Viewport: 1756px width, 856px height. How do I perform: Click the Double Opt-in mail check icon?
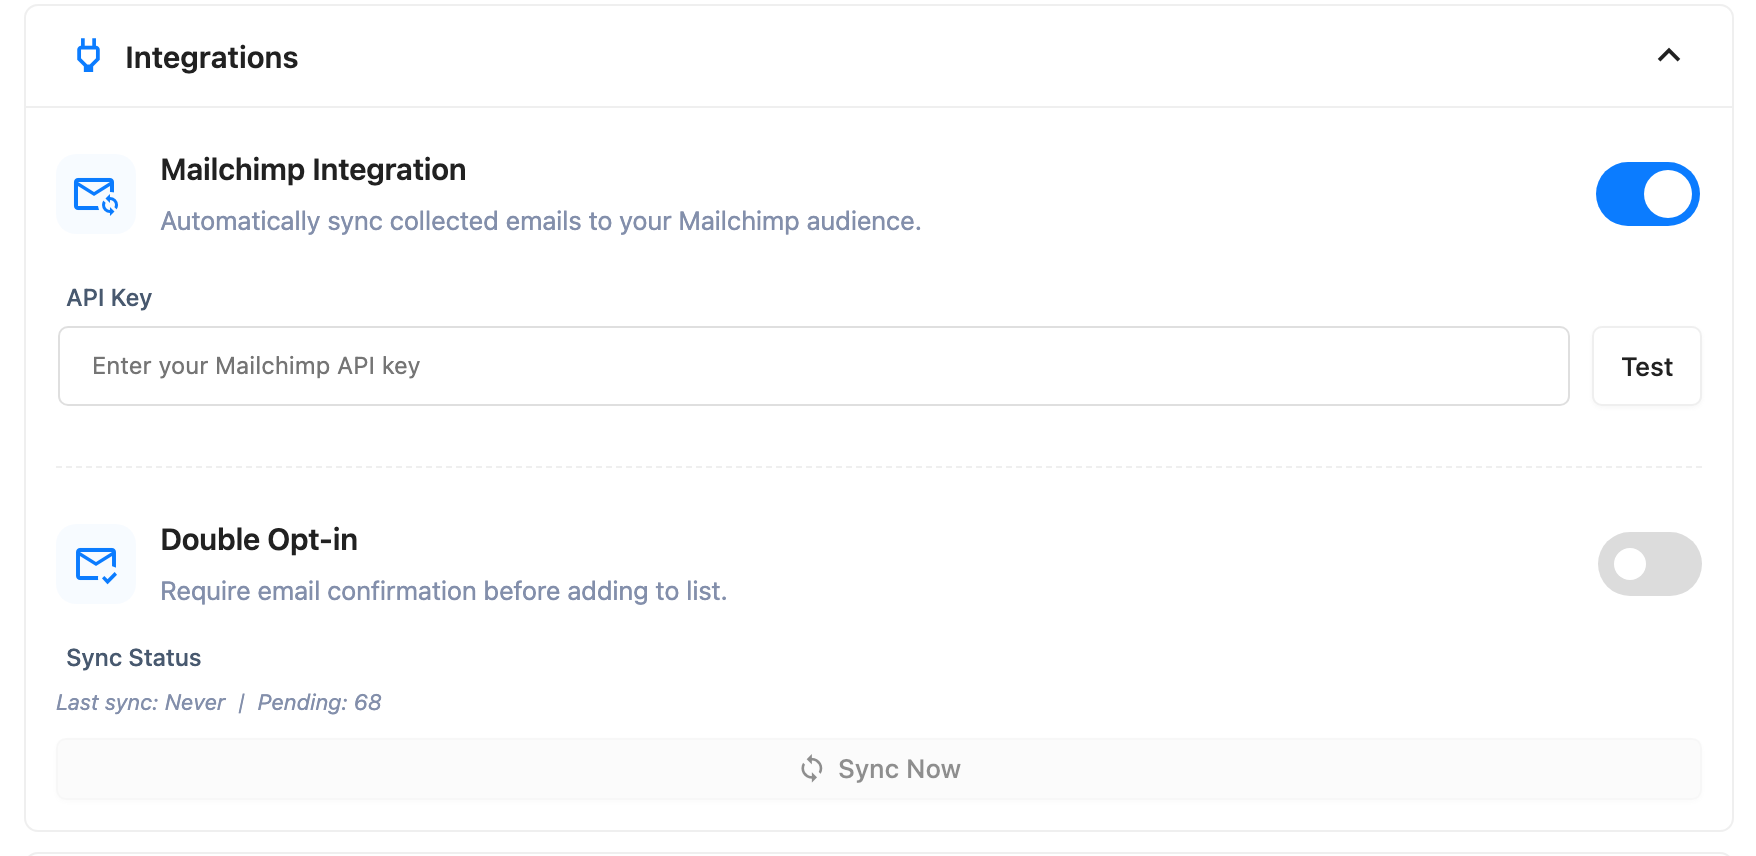point(96,564)
